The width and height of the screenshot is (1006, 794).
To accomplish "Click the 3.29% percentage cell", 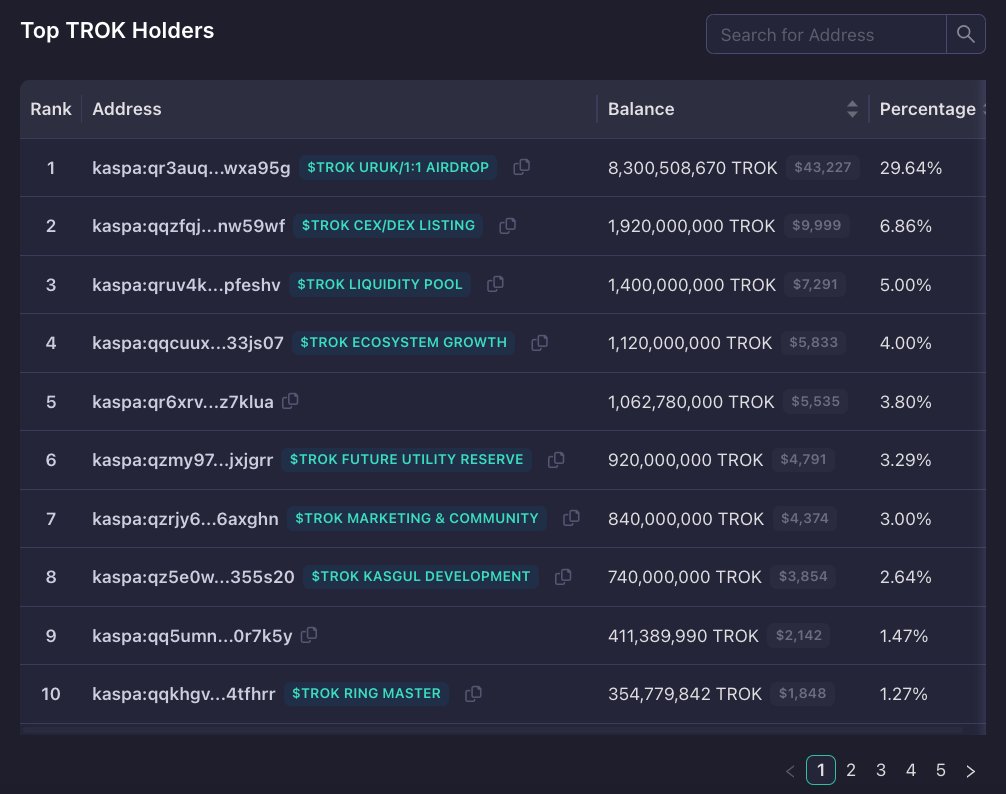I will click(905, 460).
